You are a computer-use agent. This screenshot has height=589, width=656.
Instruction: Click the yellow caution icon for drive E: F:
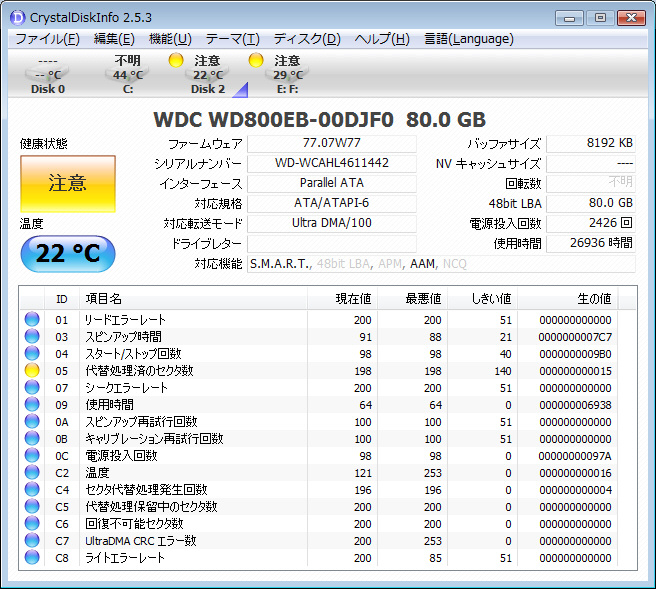tap(256, 61)
